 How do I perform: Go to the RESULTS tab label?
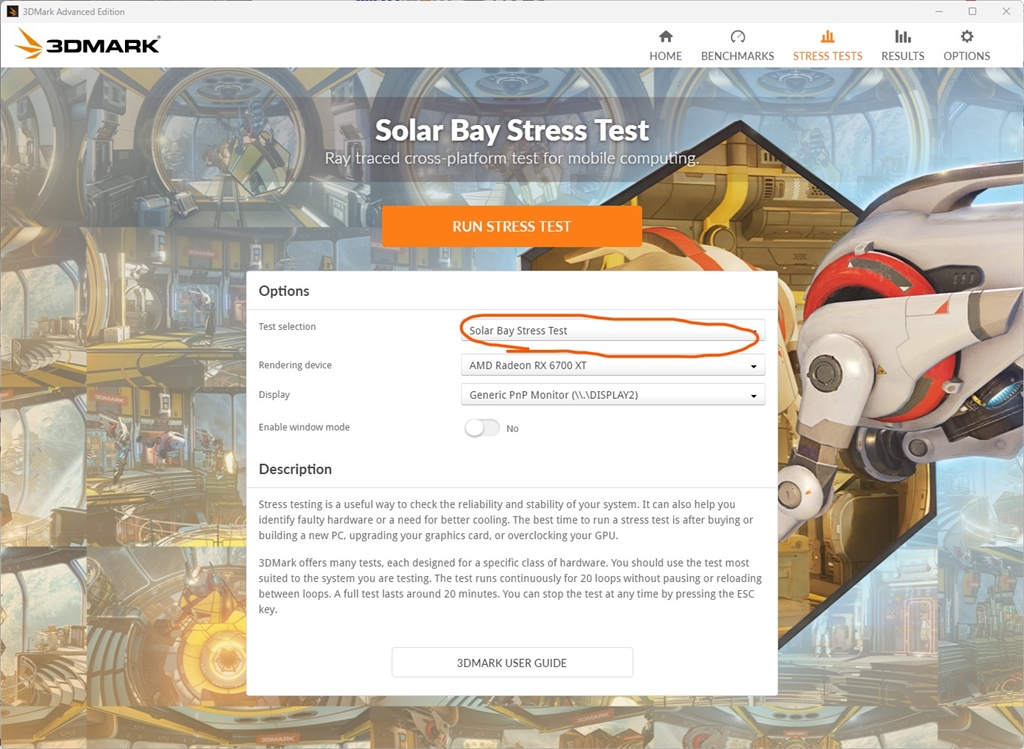click(x=902, y=56)
